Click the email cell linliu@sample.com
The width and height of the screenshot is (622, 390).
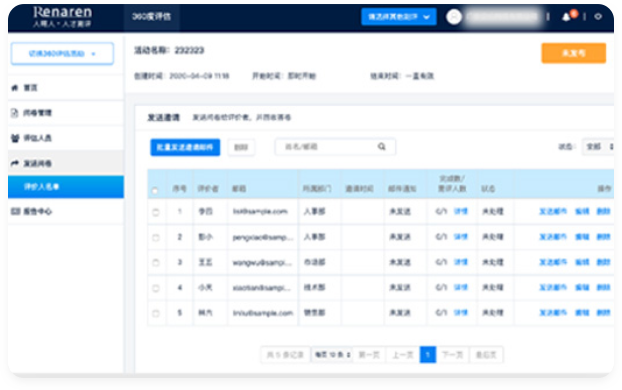263,313
